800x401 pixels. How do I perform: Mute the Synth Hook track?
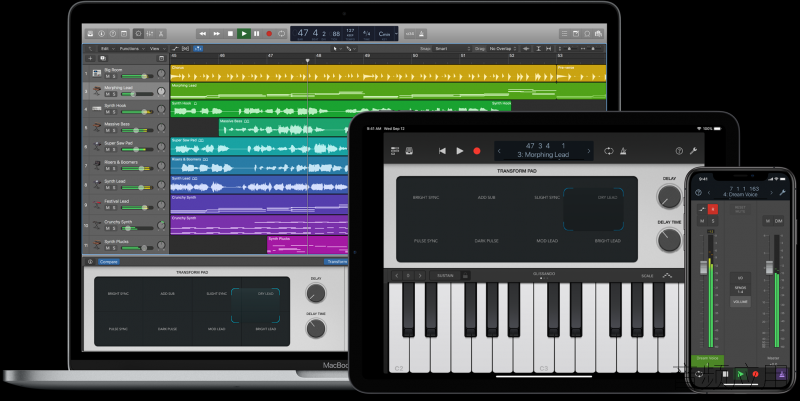108,112
